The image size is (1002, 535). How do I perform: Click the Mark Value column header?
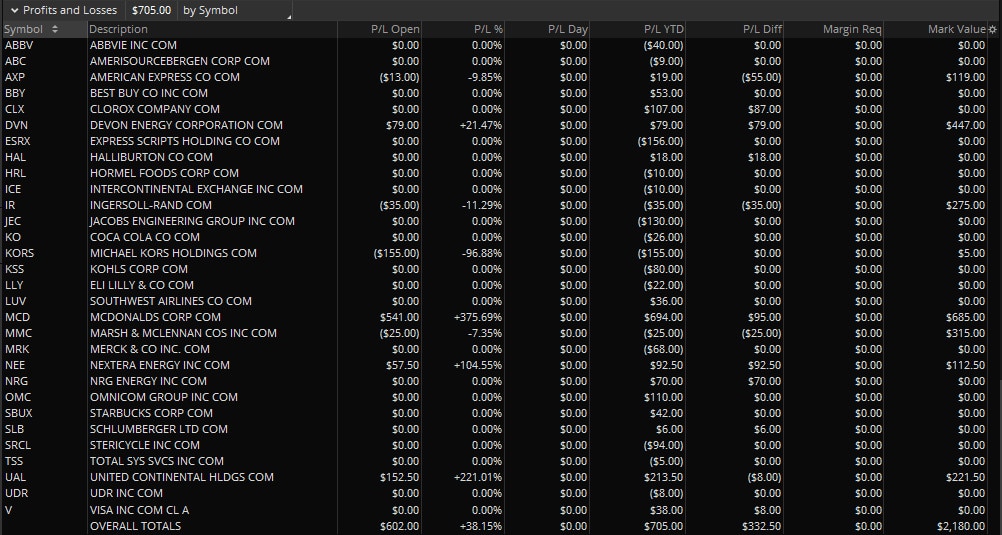(x=957, y=29)
